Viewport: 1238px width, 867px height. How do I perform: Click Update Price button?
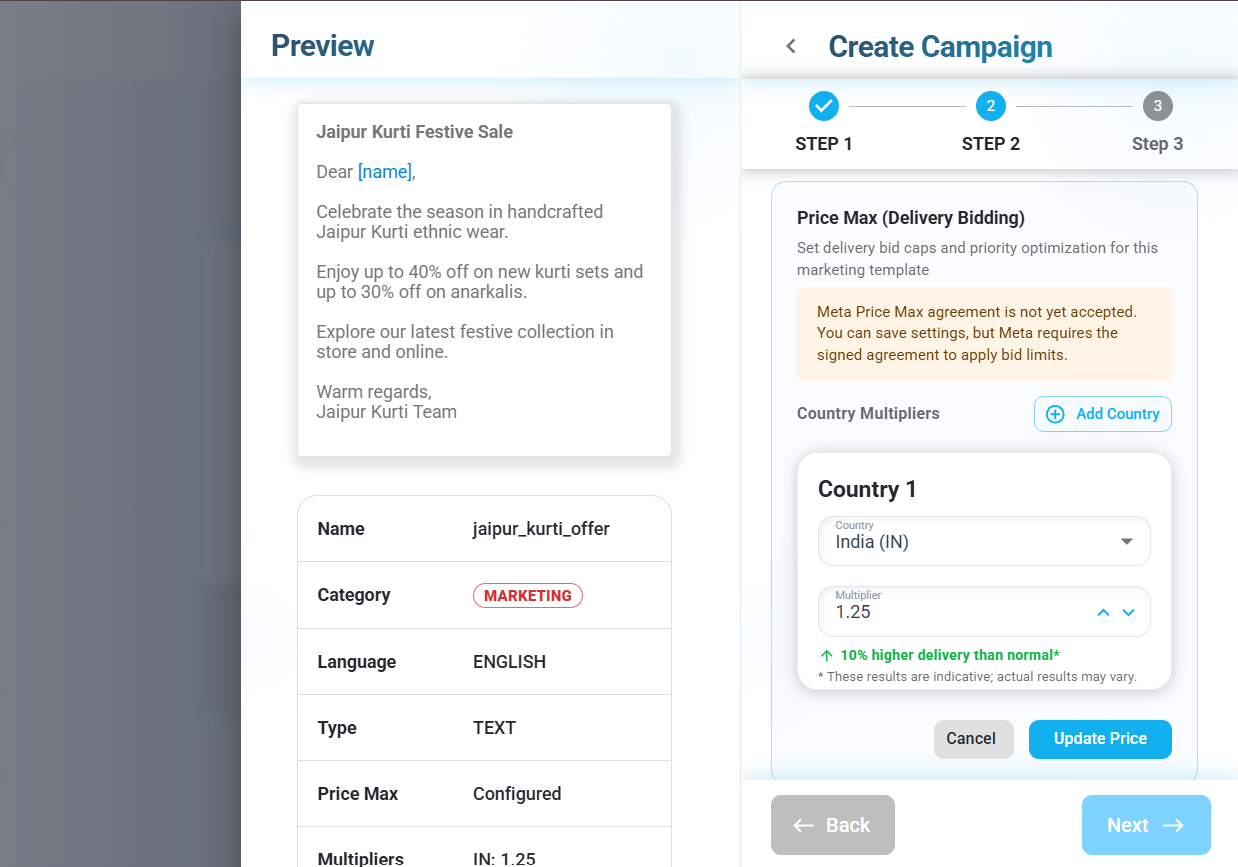click(1100, 739)
